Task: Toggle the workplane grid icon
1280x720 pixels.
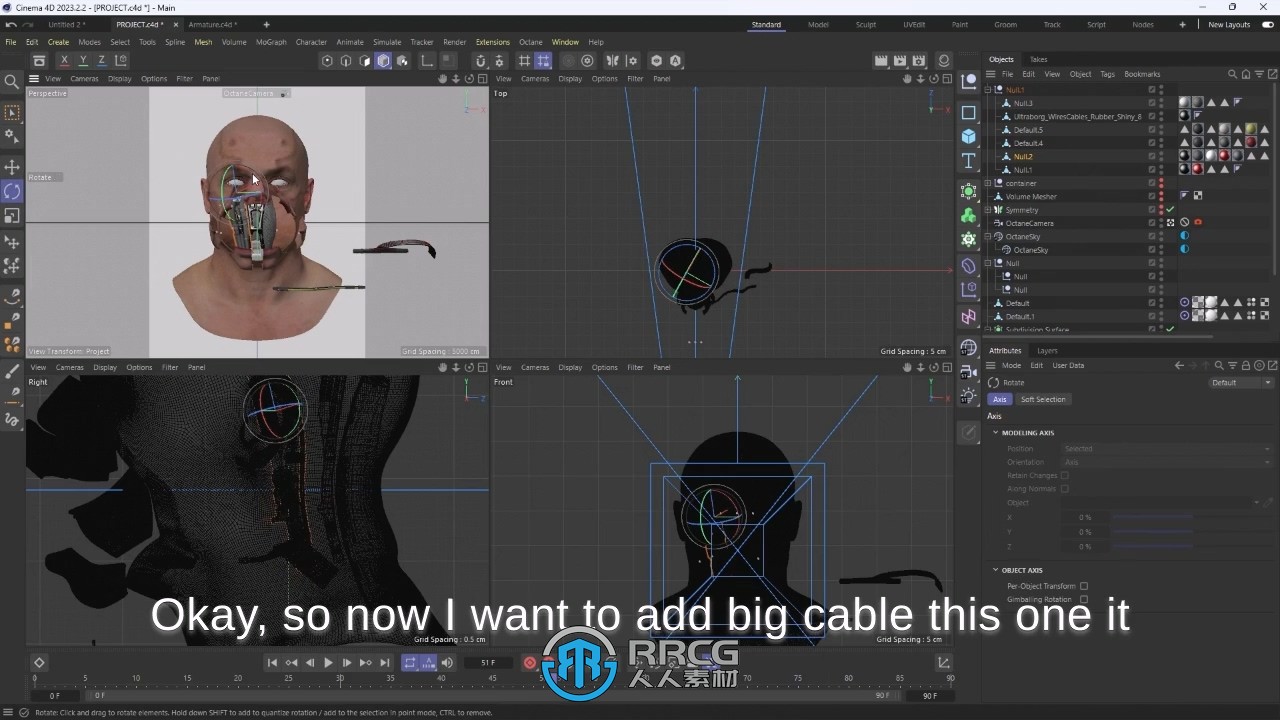Action: 524,61
